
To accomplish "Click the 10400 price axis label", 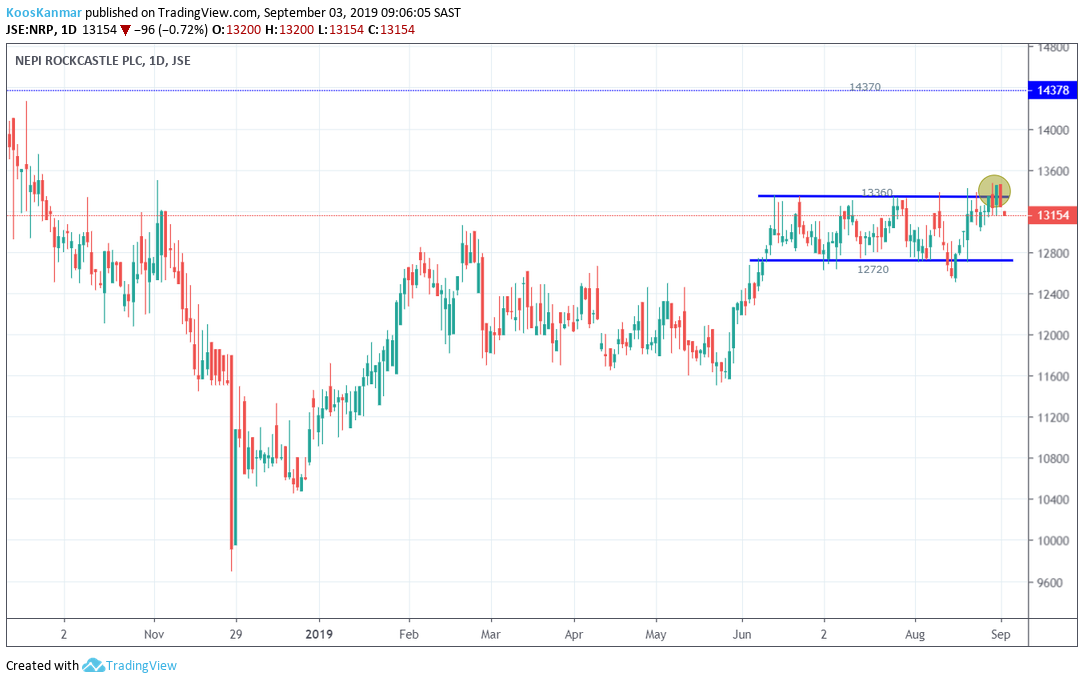I will pyautogui.click(x=1052, y=499).
